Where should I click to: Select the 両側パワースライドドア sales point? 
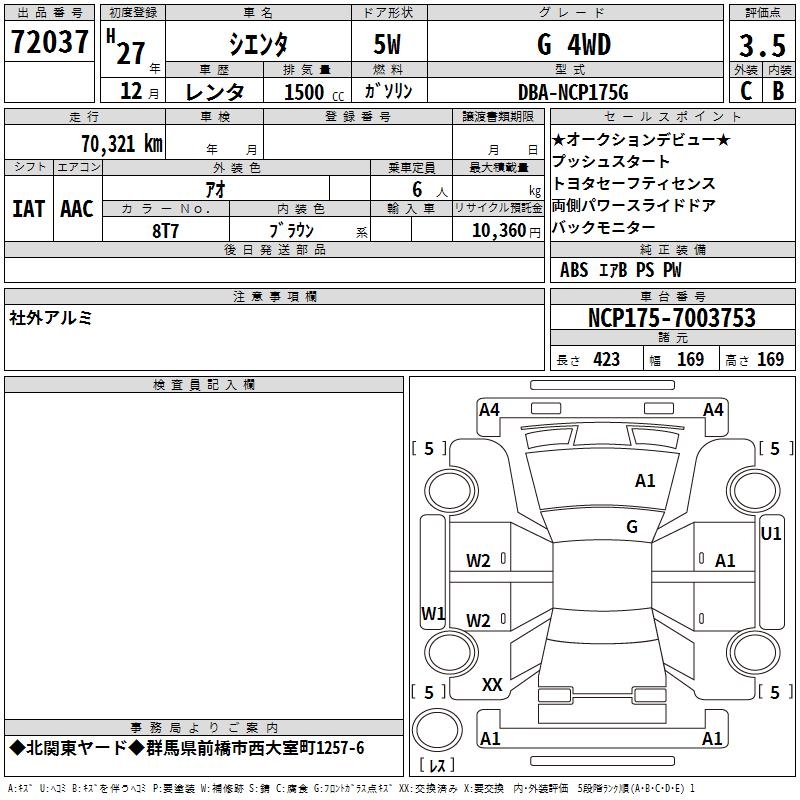pos(633,205)
